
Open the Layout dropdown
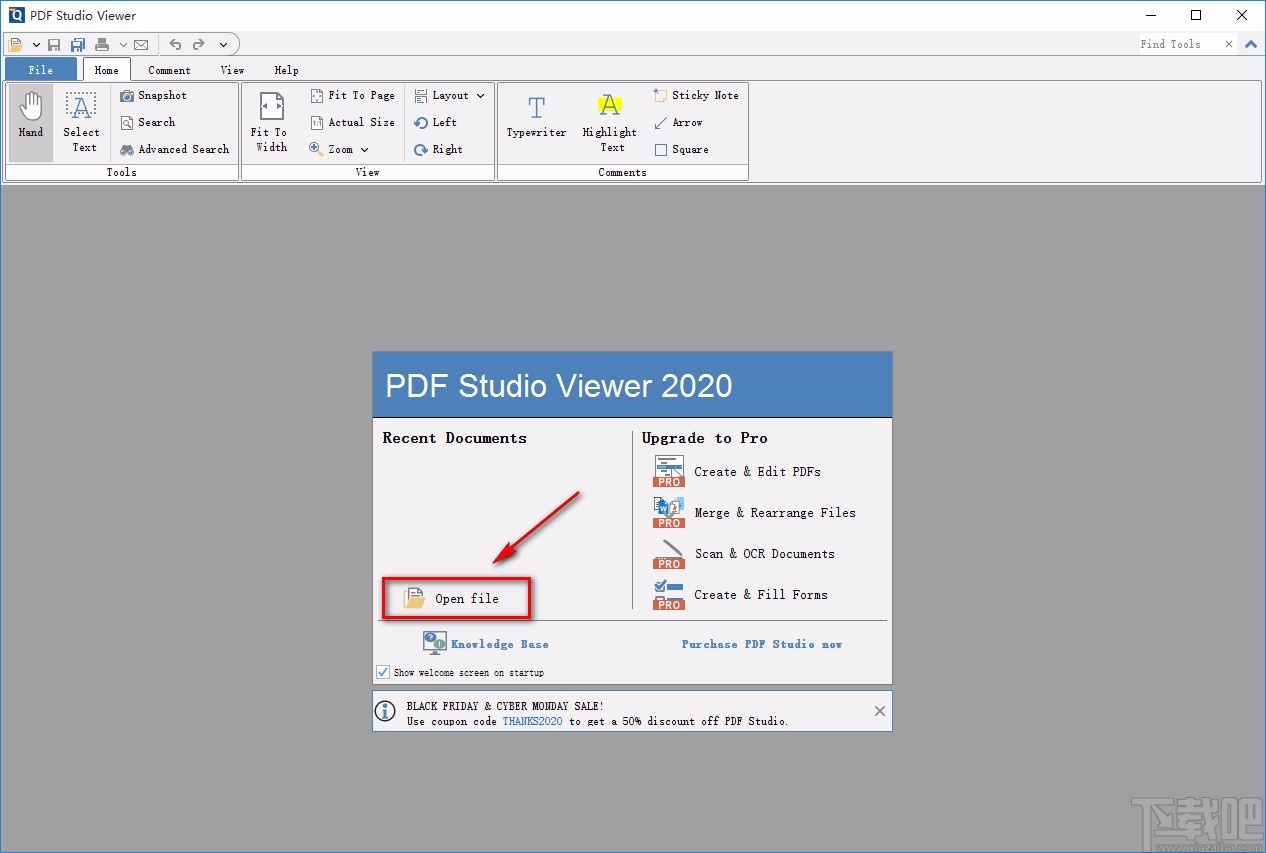[x=448, y=95]
